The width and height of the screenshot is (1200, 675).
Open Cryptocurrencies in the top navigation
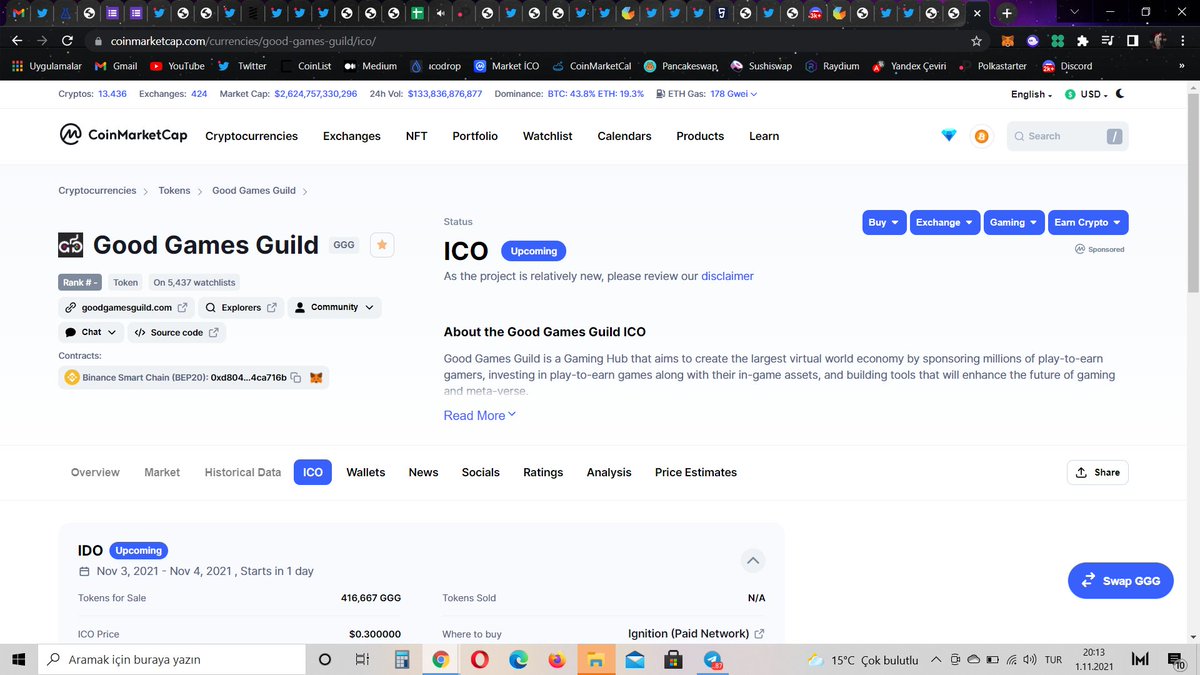point(251,136)
